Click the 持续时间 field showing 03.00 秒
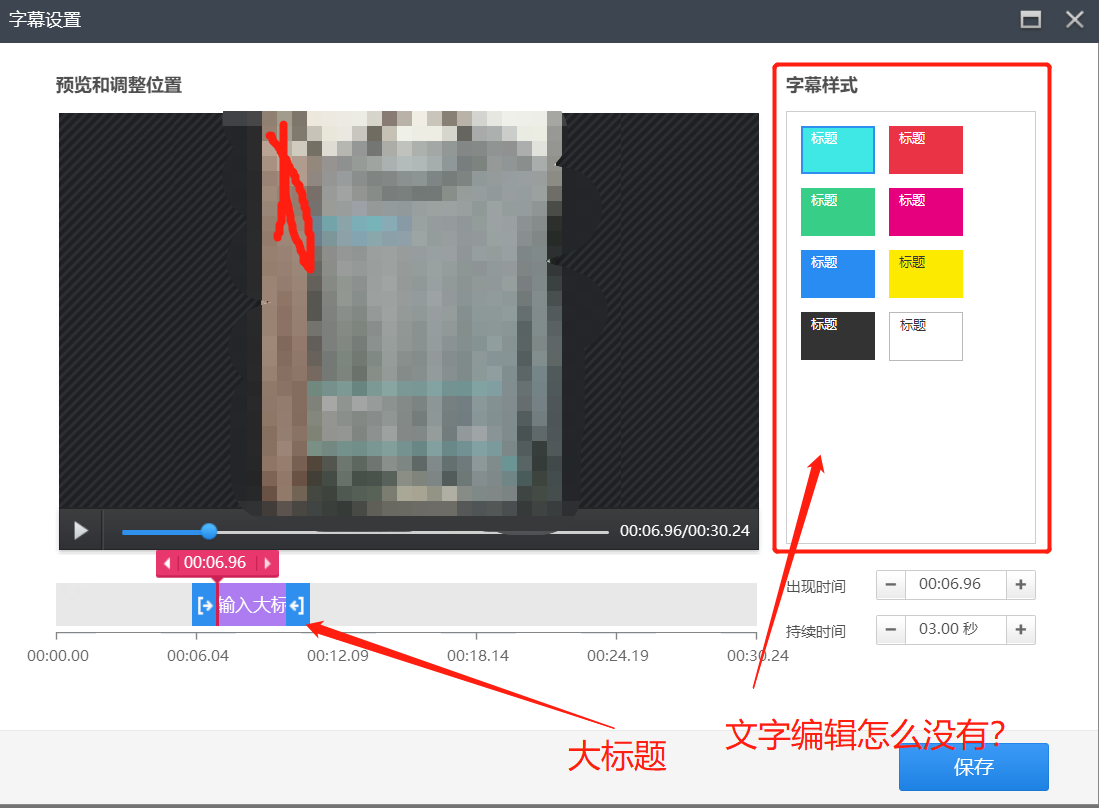Screen dimensions: 1099x808 tap(955, 629)
